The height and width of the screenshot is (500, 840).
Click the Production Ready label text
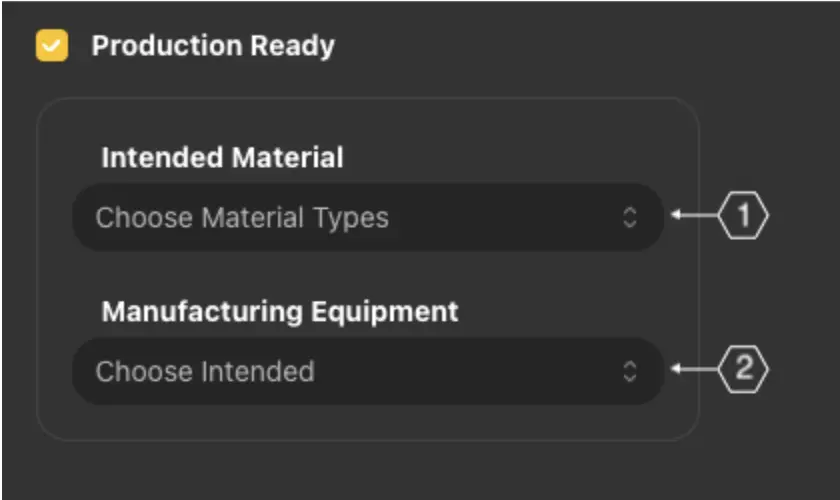(213, 46)
